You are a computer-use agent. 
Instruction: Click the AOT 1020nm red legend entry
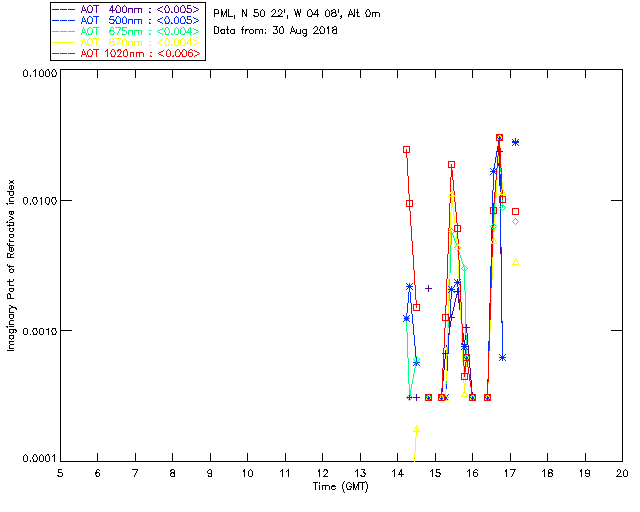click(x=128, y=53)
